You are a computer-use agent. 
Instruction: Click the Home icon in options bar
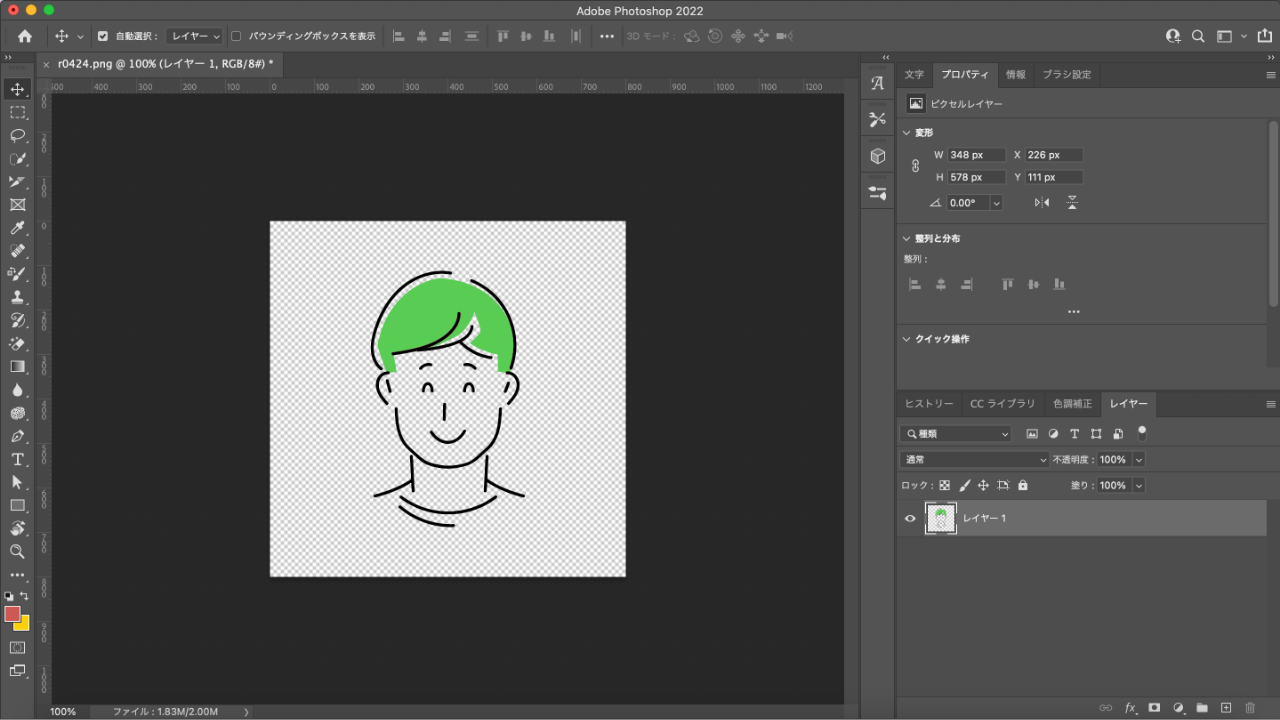click(24, 36)
